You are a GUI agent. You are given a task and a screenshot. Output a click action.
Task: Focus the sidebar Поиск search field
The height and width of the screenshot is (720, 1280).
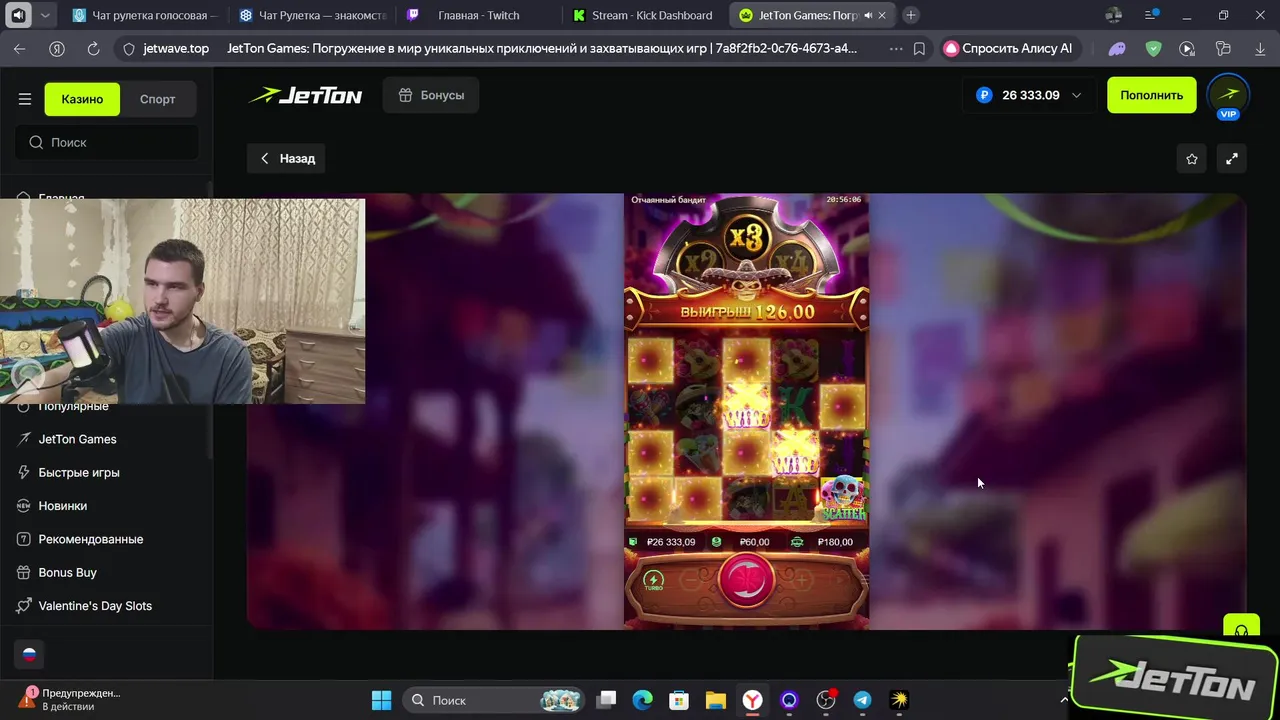pyautogui.click(x=107, y=142)
